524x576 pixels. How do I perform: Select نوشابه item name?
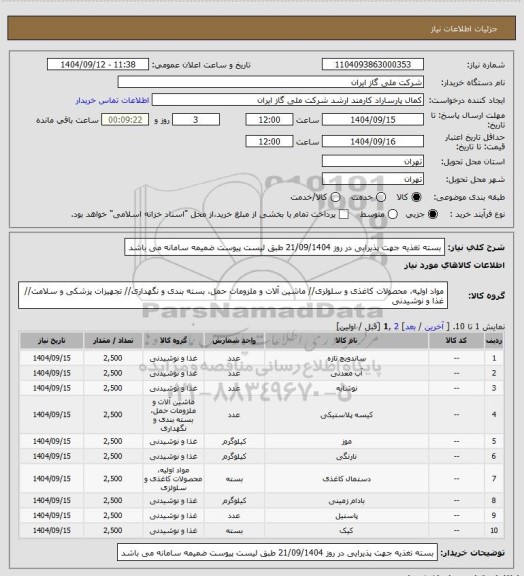pos(346,388)
